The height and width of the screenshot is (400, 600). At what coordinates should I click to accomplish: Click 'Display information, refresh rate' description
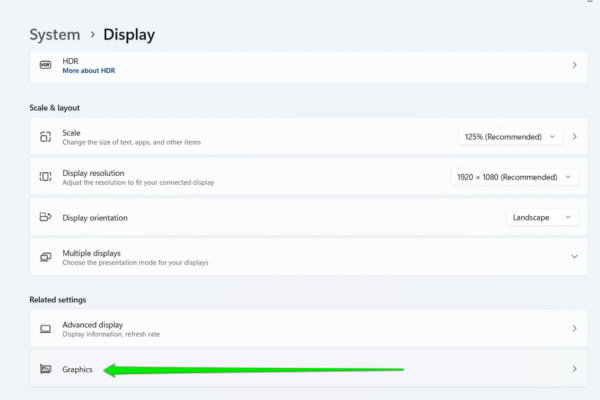111,334
